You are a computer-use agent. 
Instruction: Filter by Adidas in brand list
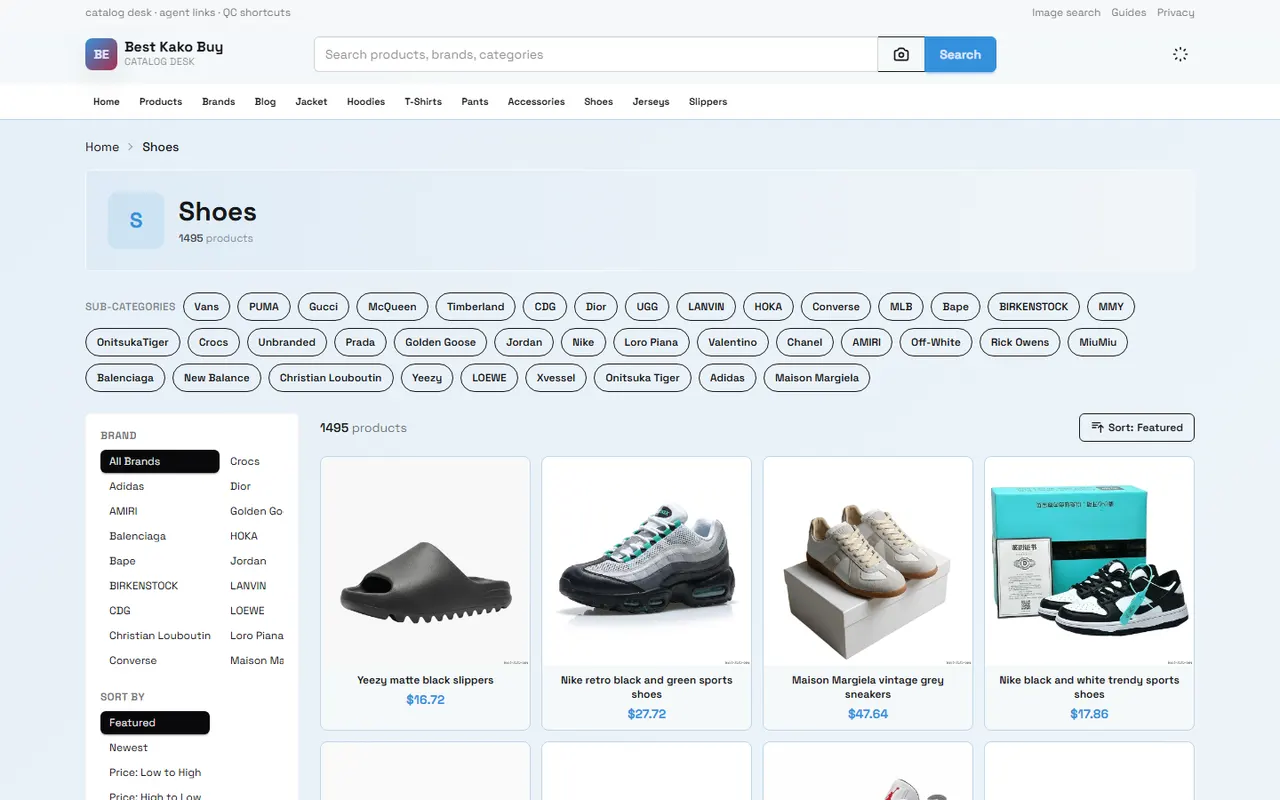(x=127, y=486)
